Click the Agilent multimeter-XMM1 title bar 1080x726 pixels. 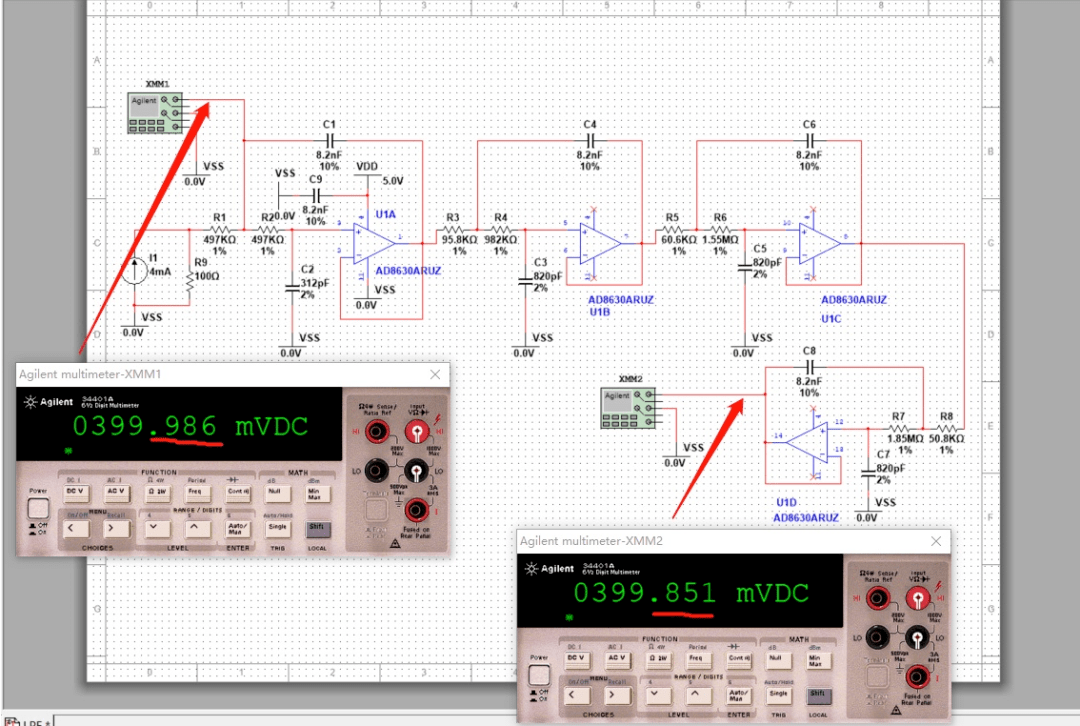(233, 375)
